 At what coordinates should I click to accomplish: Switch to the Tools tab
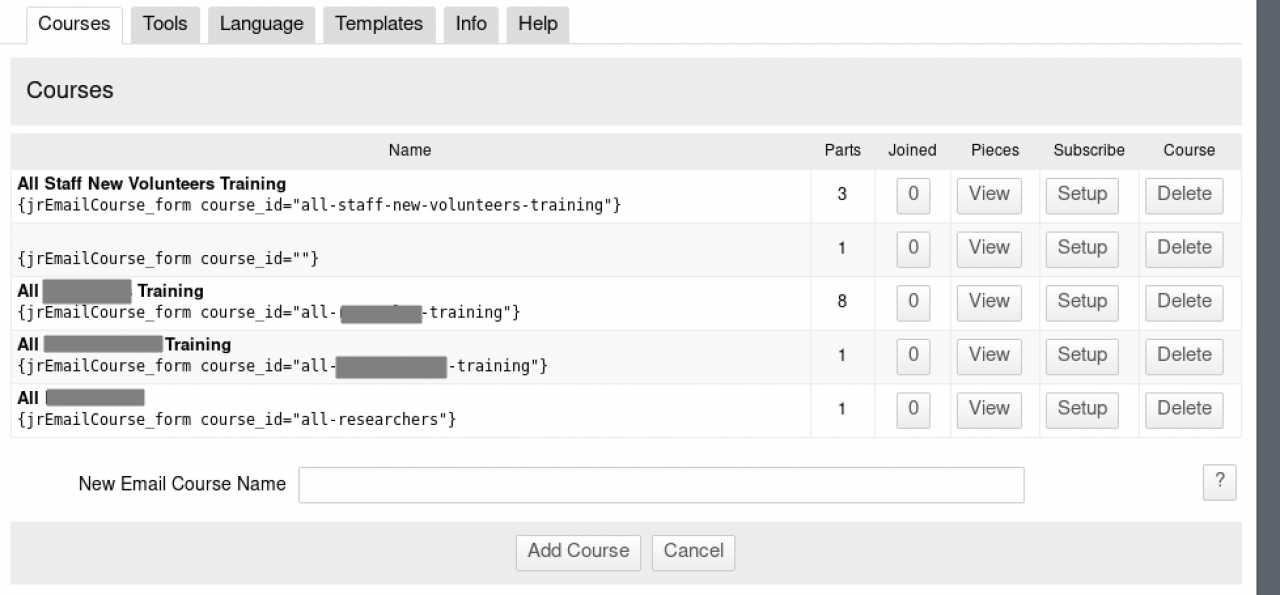click(x=165, y=24)
